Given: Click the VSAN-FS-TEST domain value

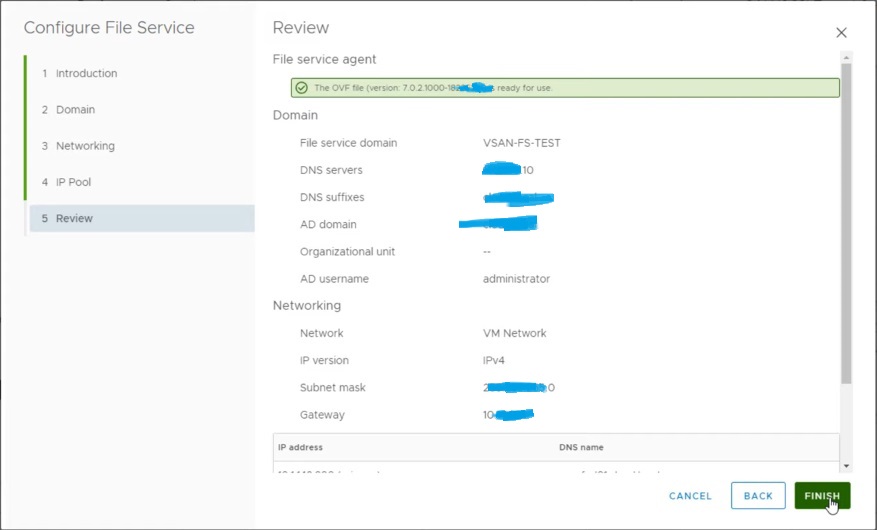Looking at the screenshot, I should 521,143.
